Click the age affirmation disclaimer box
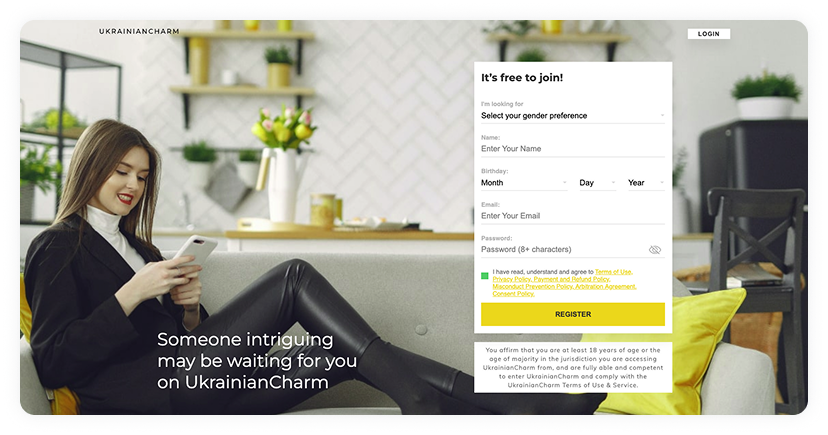The height and width of the screenshot is (435, 828). (x=573, y=367)
